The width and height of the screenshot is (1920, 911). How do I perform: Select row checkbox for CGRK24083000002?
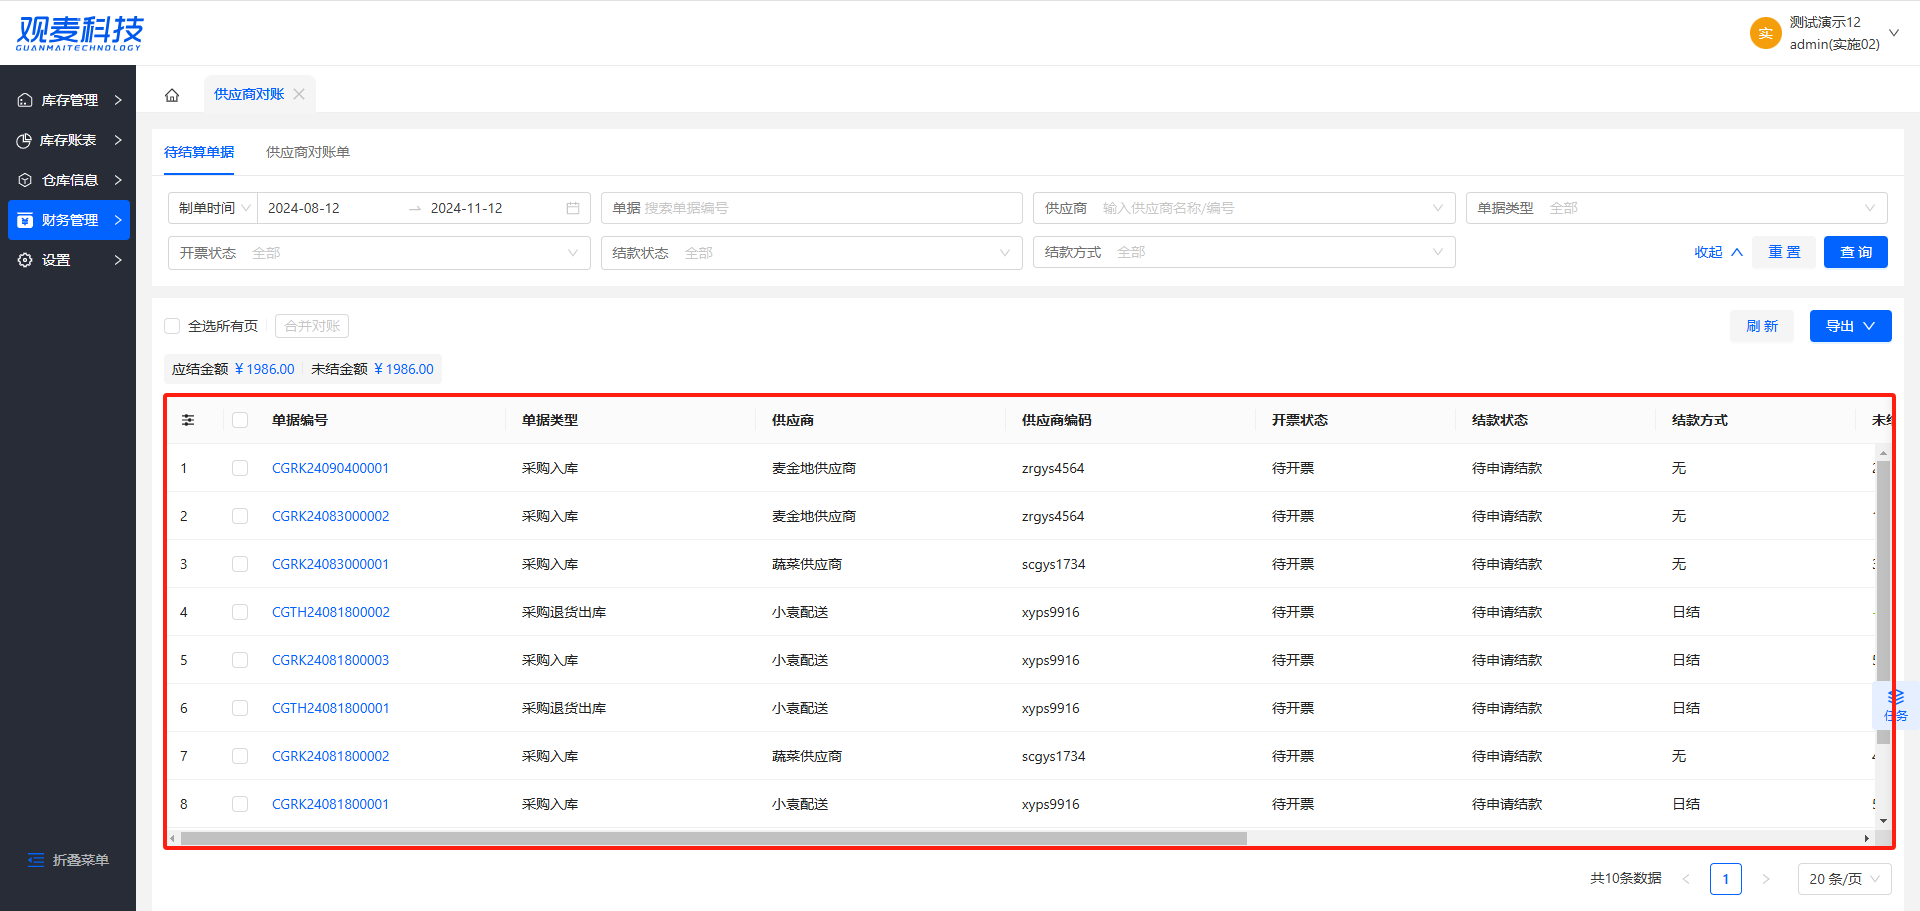240,516
